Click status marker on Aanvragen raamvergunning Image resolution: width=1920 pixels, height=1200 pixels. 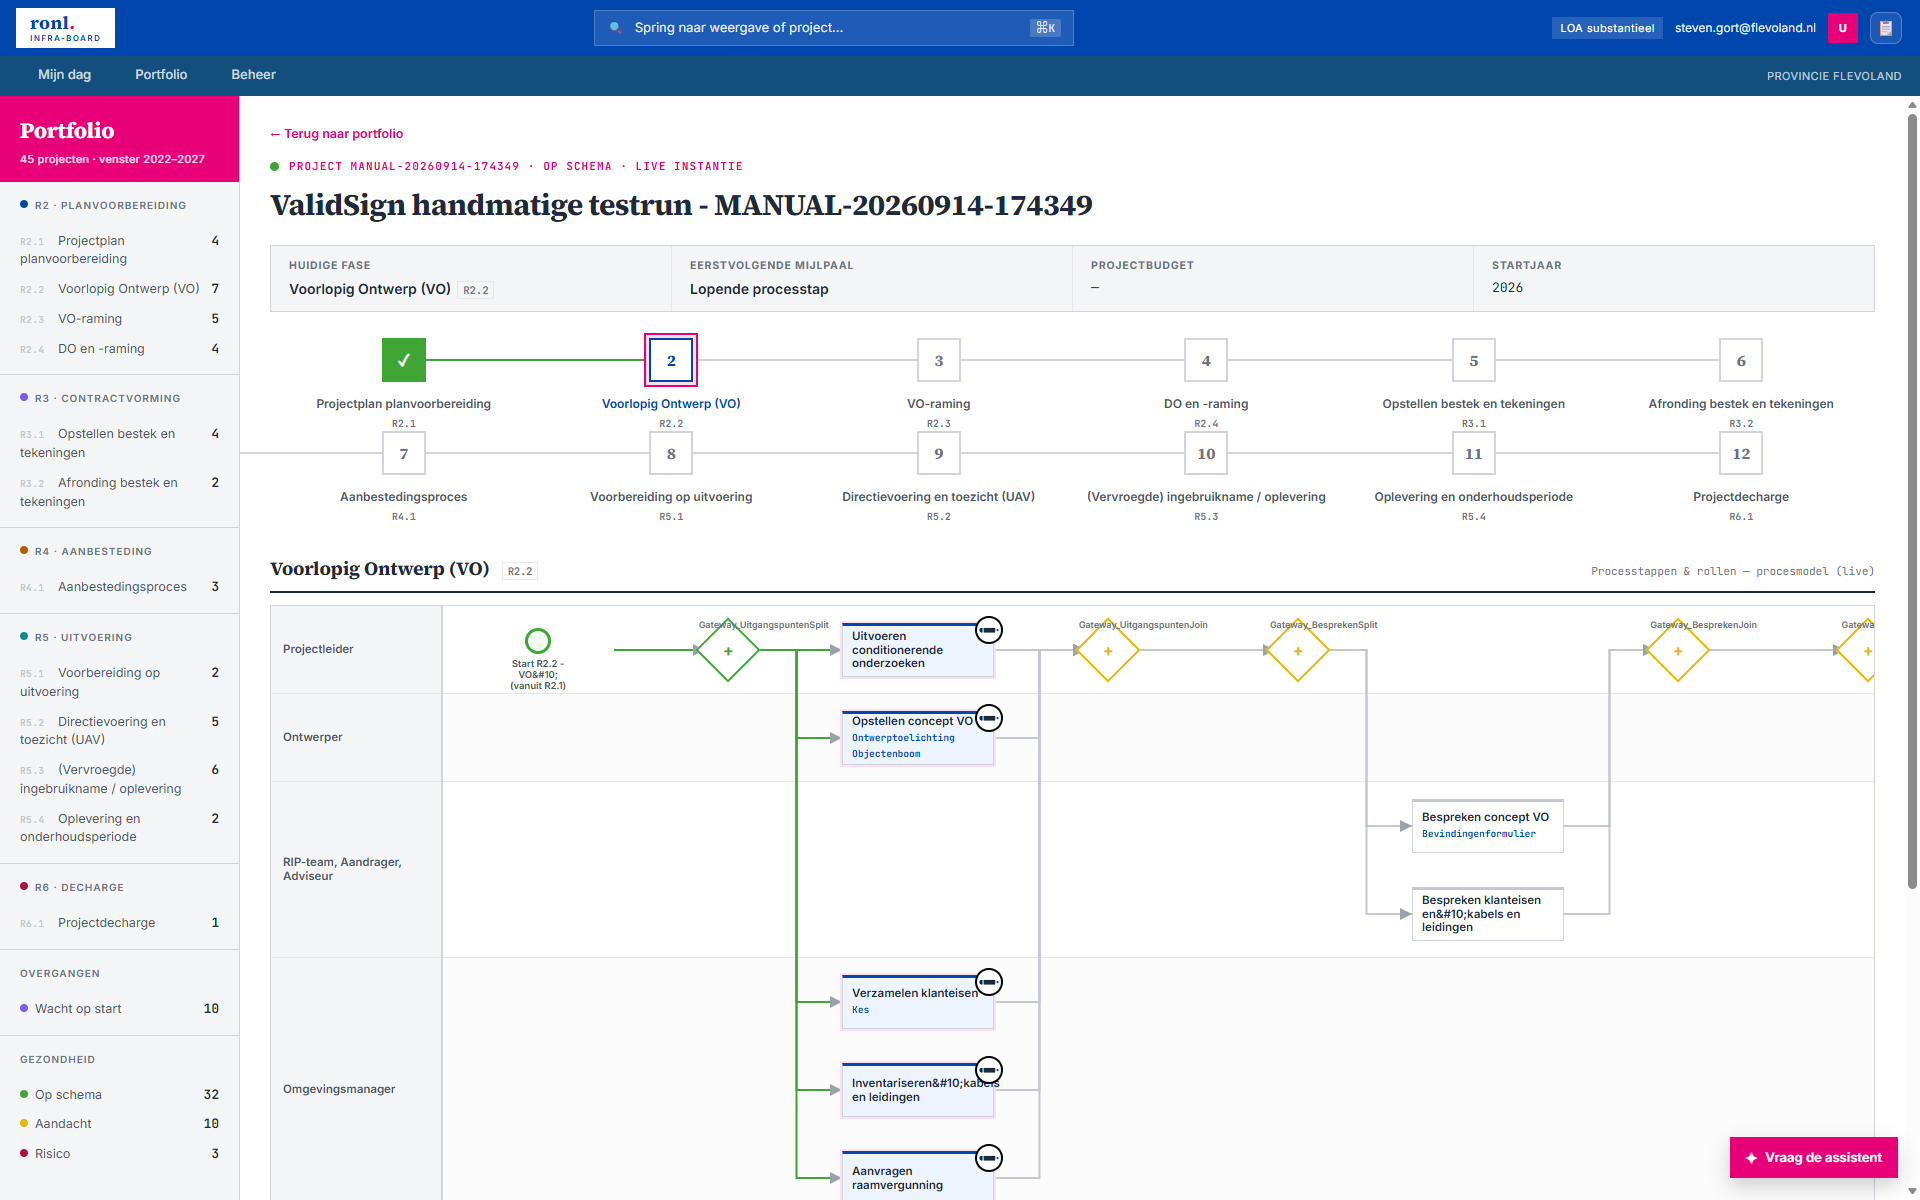[989, 1158]
